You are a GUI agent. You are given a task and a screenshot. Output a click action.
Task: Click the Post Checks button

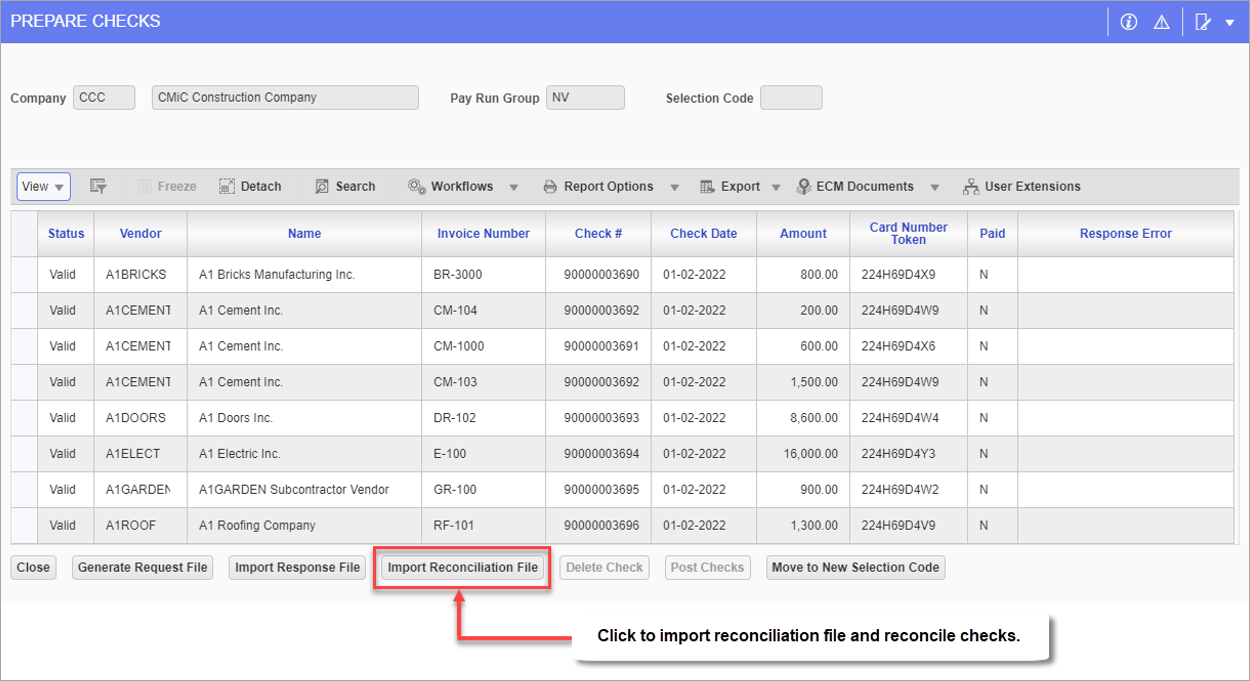707,567
